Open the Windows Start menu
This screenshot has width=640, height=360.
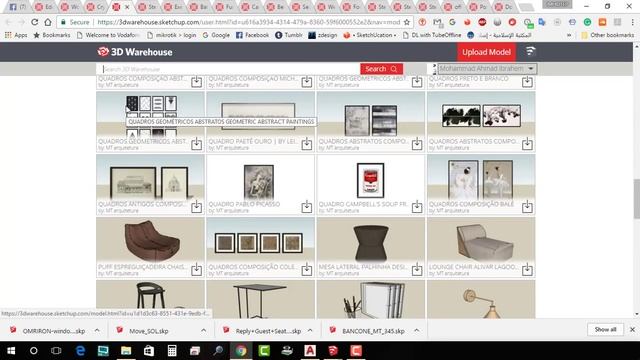pyautogui.click(x=11, y=351)
